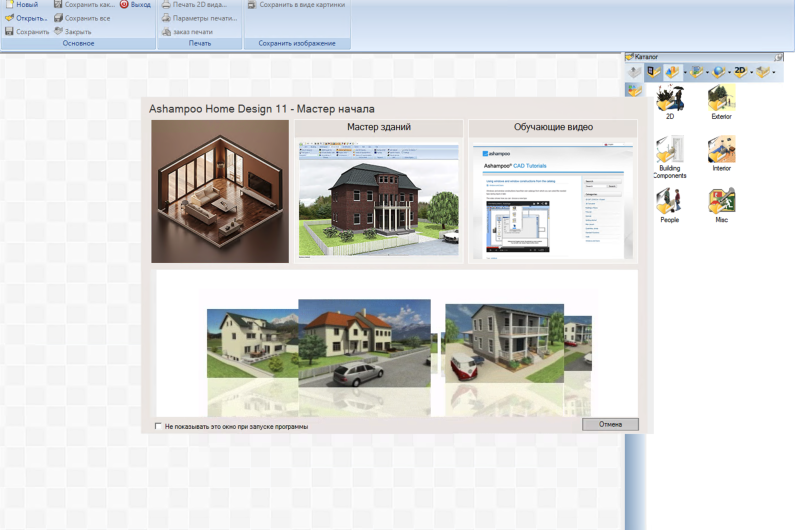795x530 pixels.
Task: Click the isometric living room image
Action: 220,191
